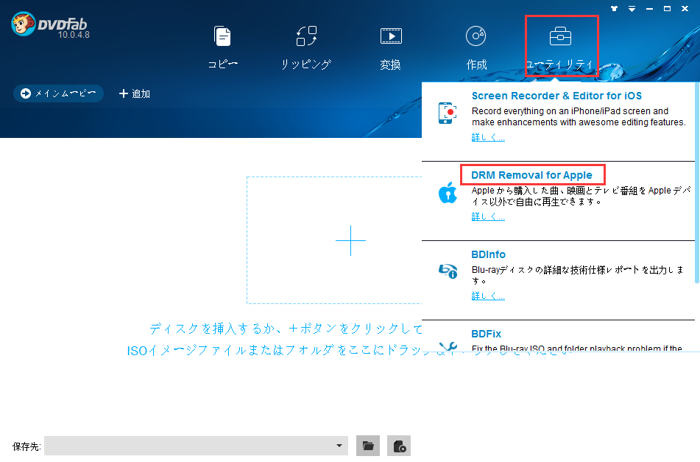Screen dimensions: 700x462
Task: Click the DVDFab monkey logo
Action: [23, 24]
